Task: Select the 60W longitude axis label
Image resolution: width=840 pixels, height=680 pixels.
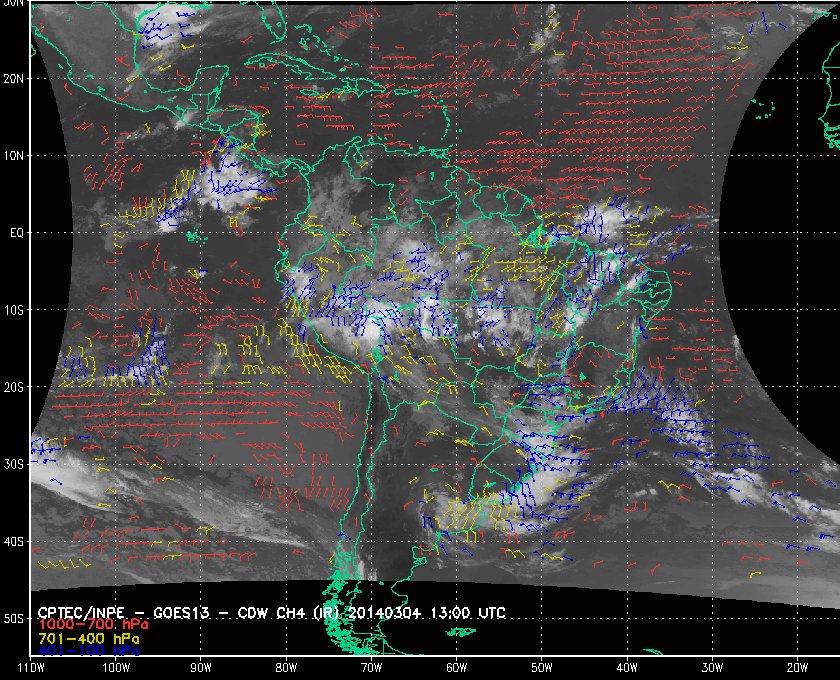Action: point(455,667)
